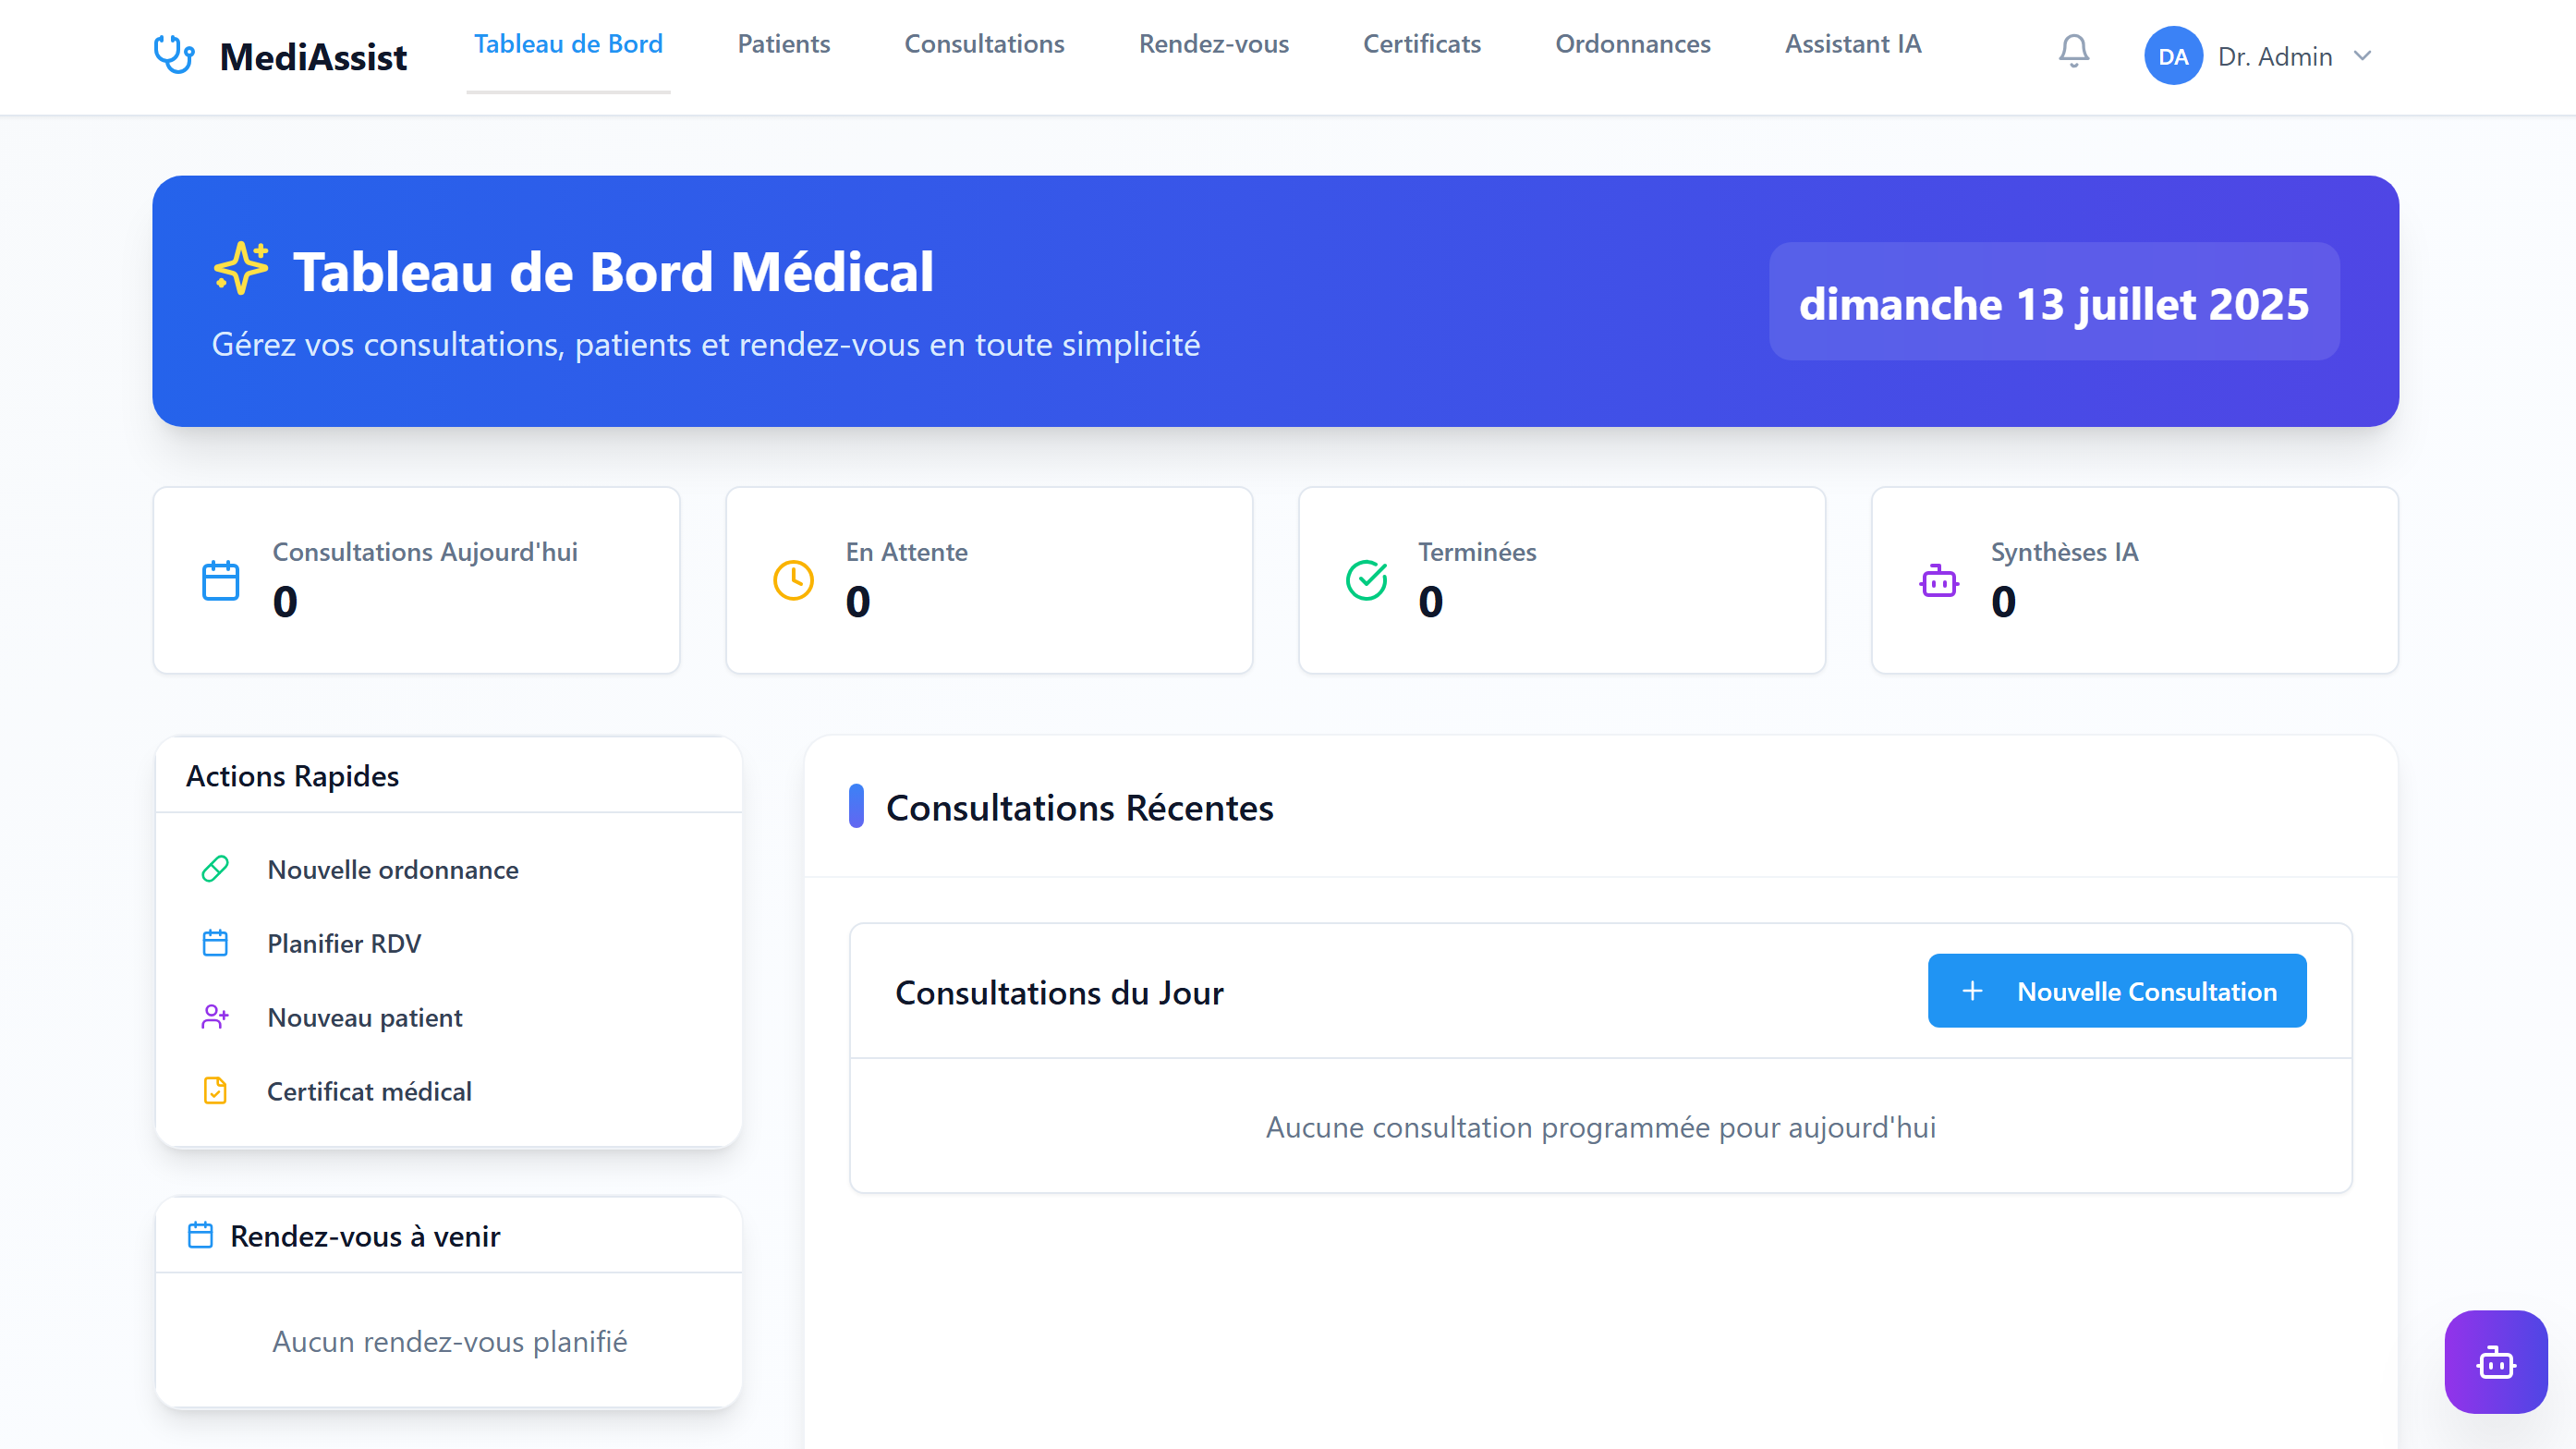This screenshot has width=2576, height=1449.
Task: Select the Certificat médical quick action
Action: click(369, 1091)
